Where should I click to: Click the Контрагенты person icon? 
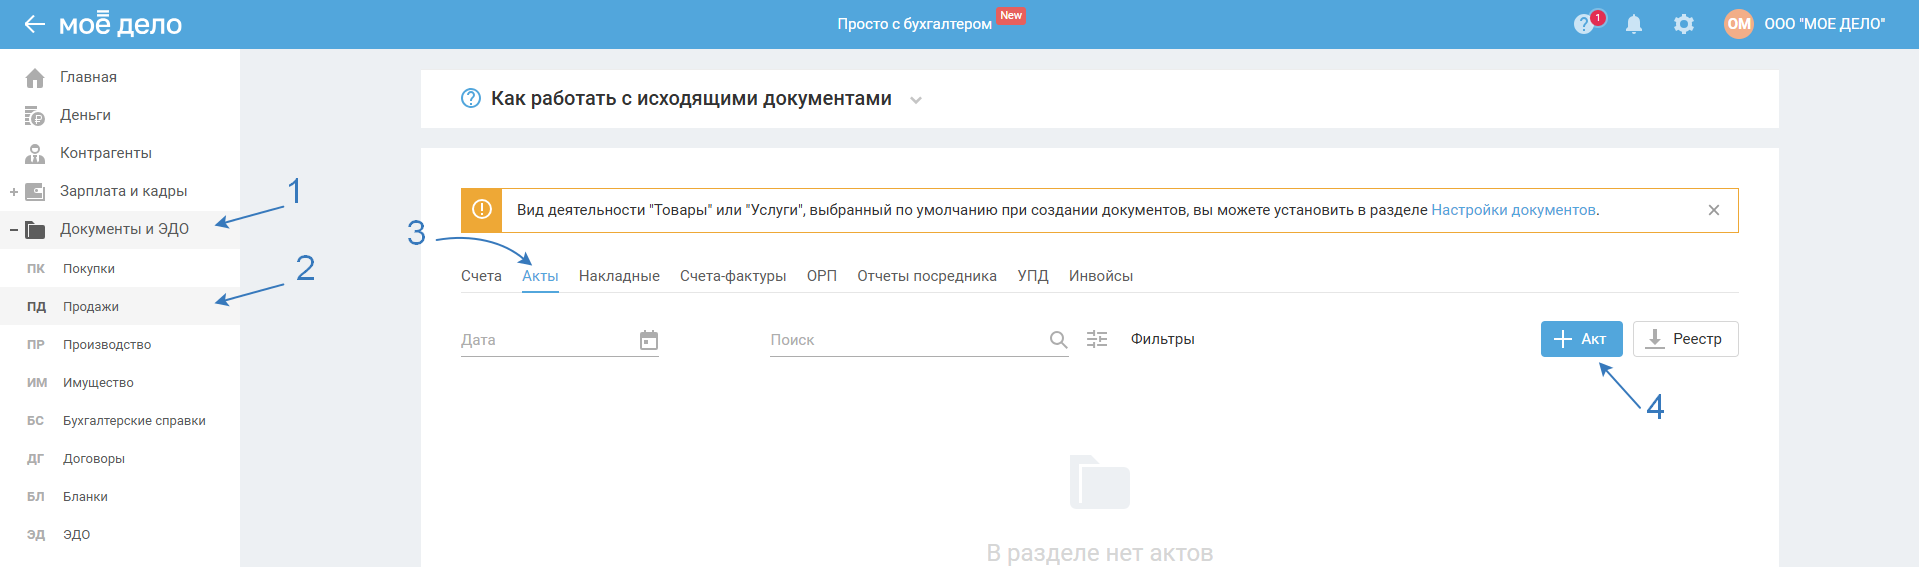point(35,154)
